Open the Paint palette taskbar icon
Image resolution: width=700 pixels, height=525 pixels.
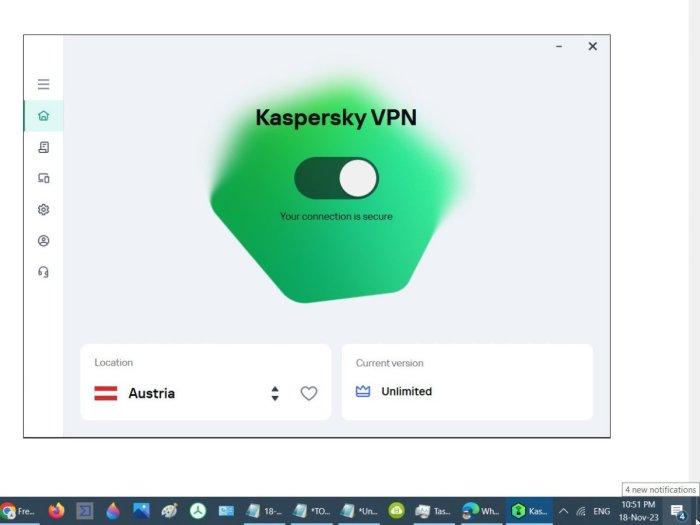[x=169, y=511]
